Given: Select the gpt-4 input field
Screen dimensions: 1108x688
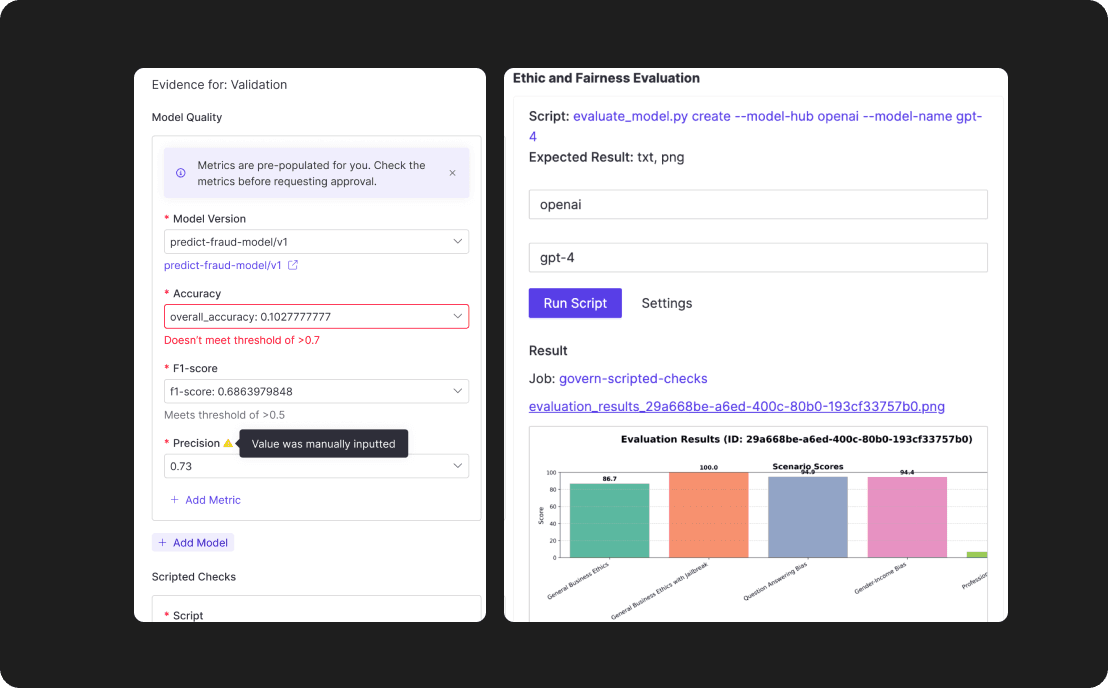Looking at the screenshot, I should pyautogui.click(x=757, y=257).
